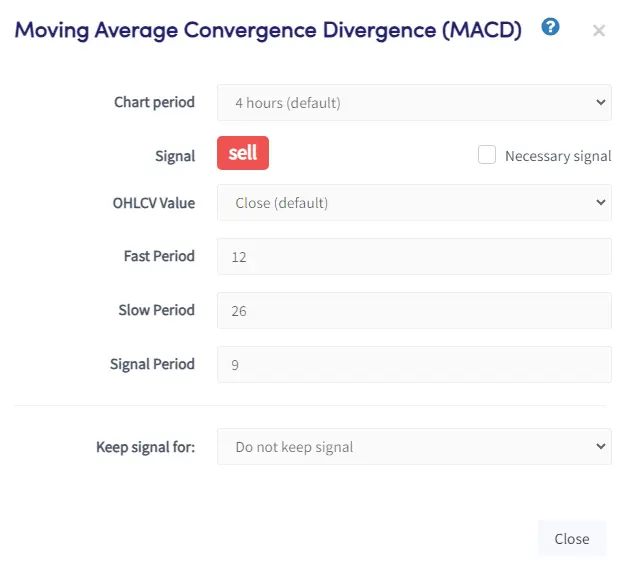Click the Fast Period label

coord(159,256)
